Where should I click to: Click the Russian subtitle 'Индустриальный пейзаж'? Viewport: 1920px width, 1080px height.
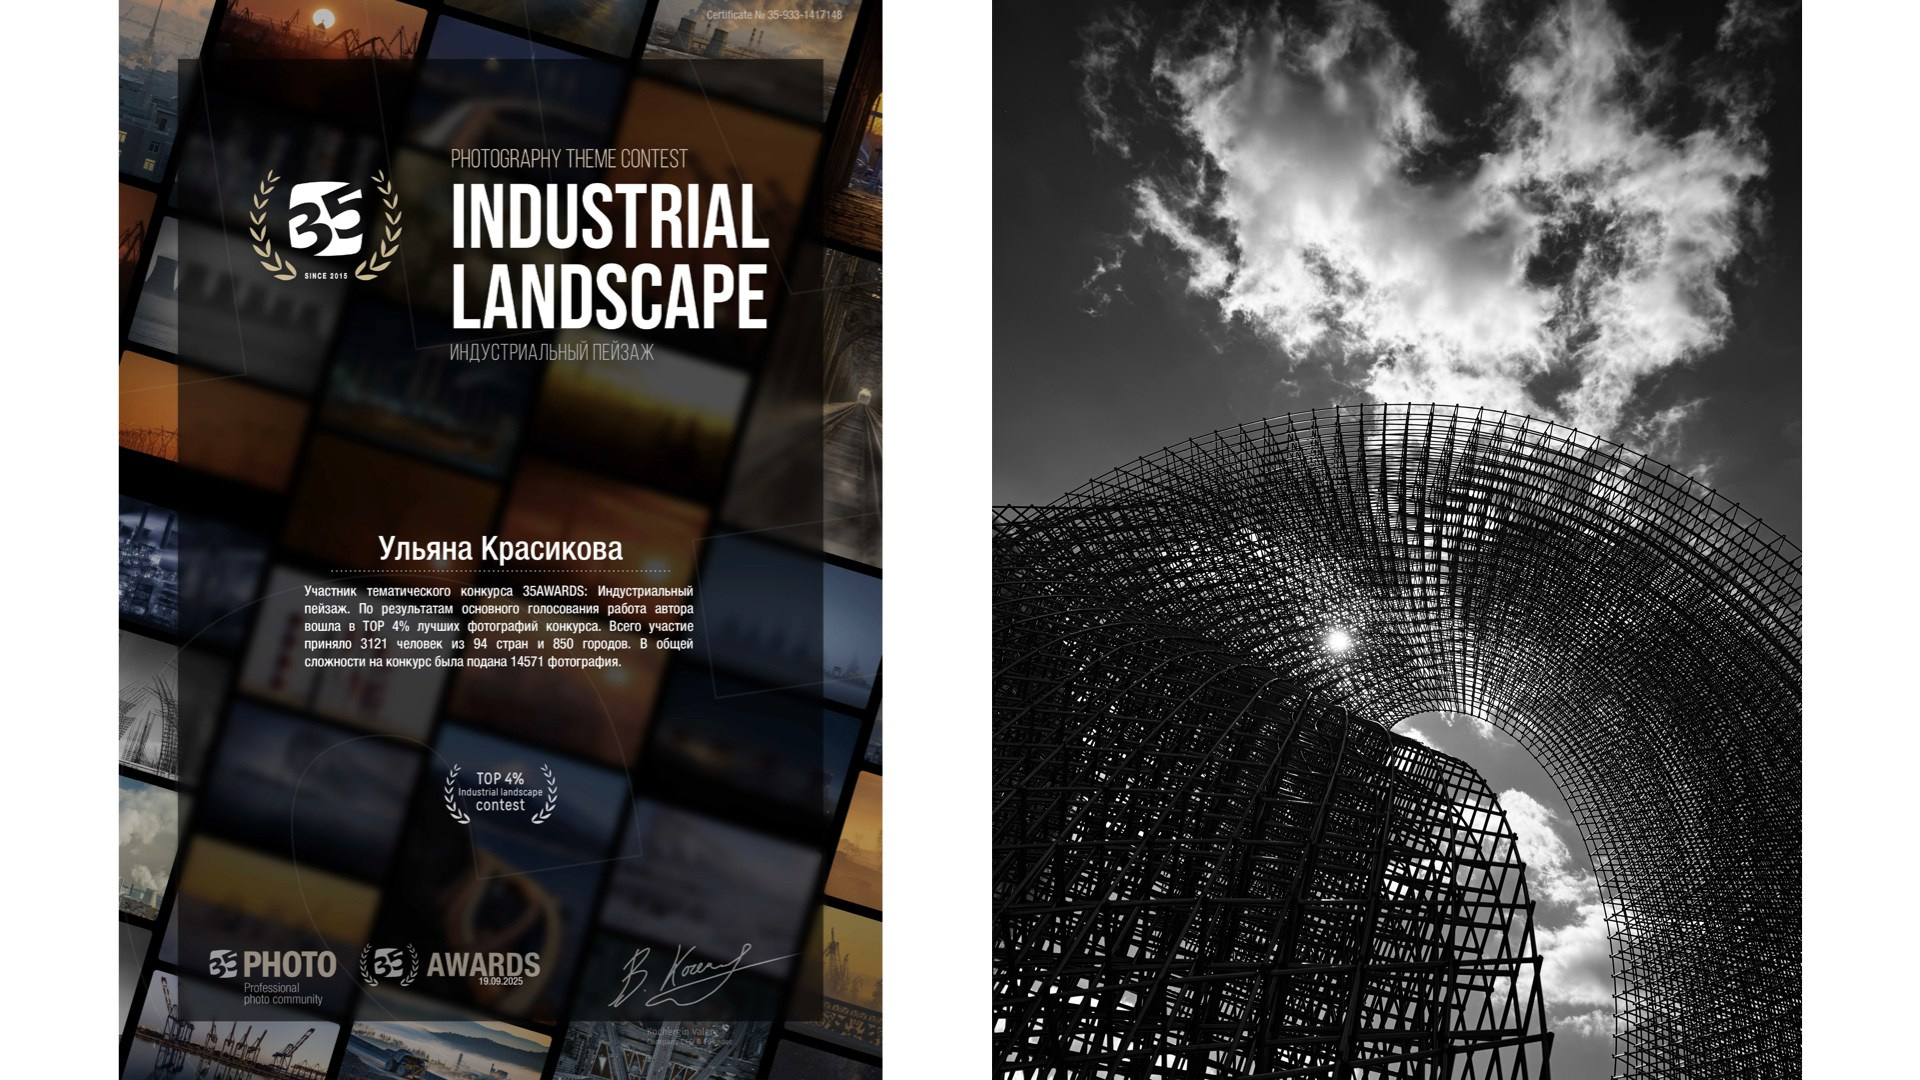[551, 353]
